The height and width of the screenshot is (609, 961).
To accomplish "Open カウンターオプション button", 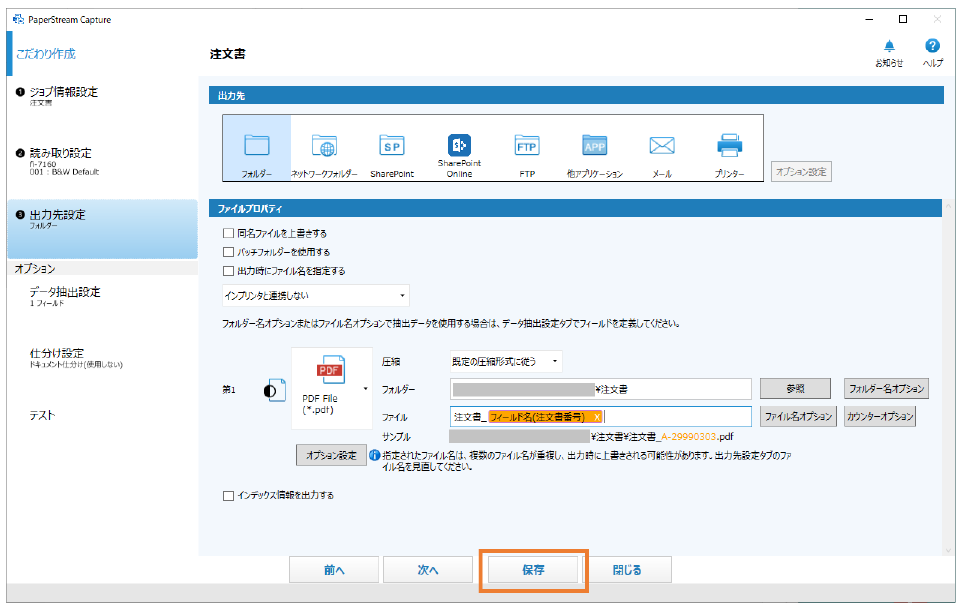I will click(879, 417).
